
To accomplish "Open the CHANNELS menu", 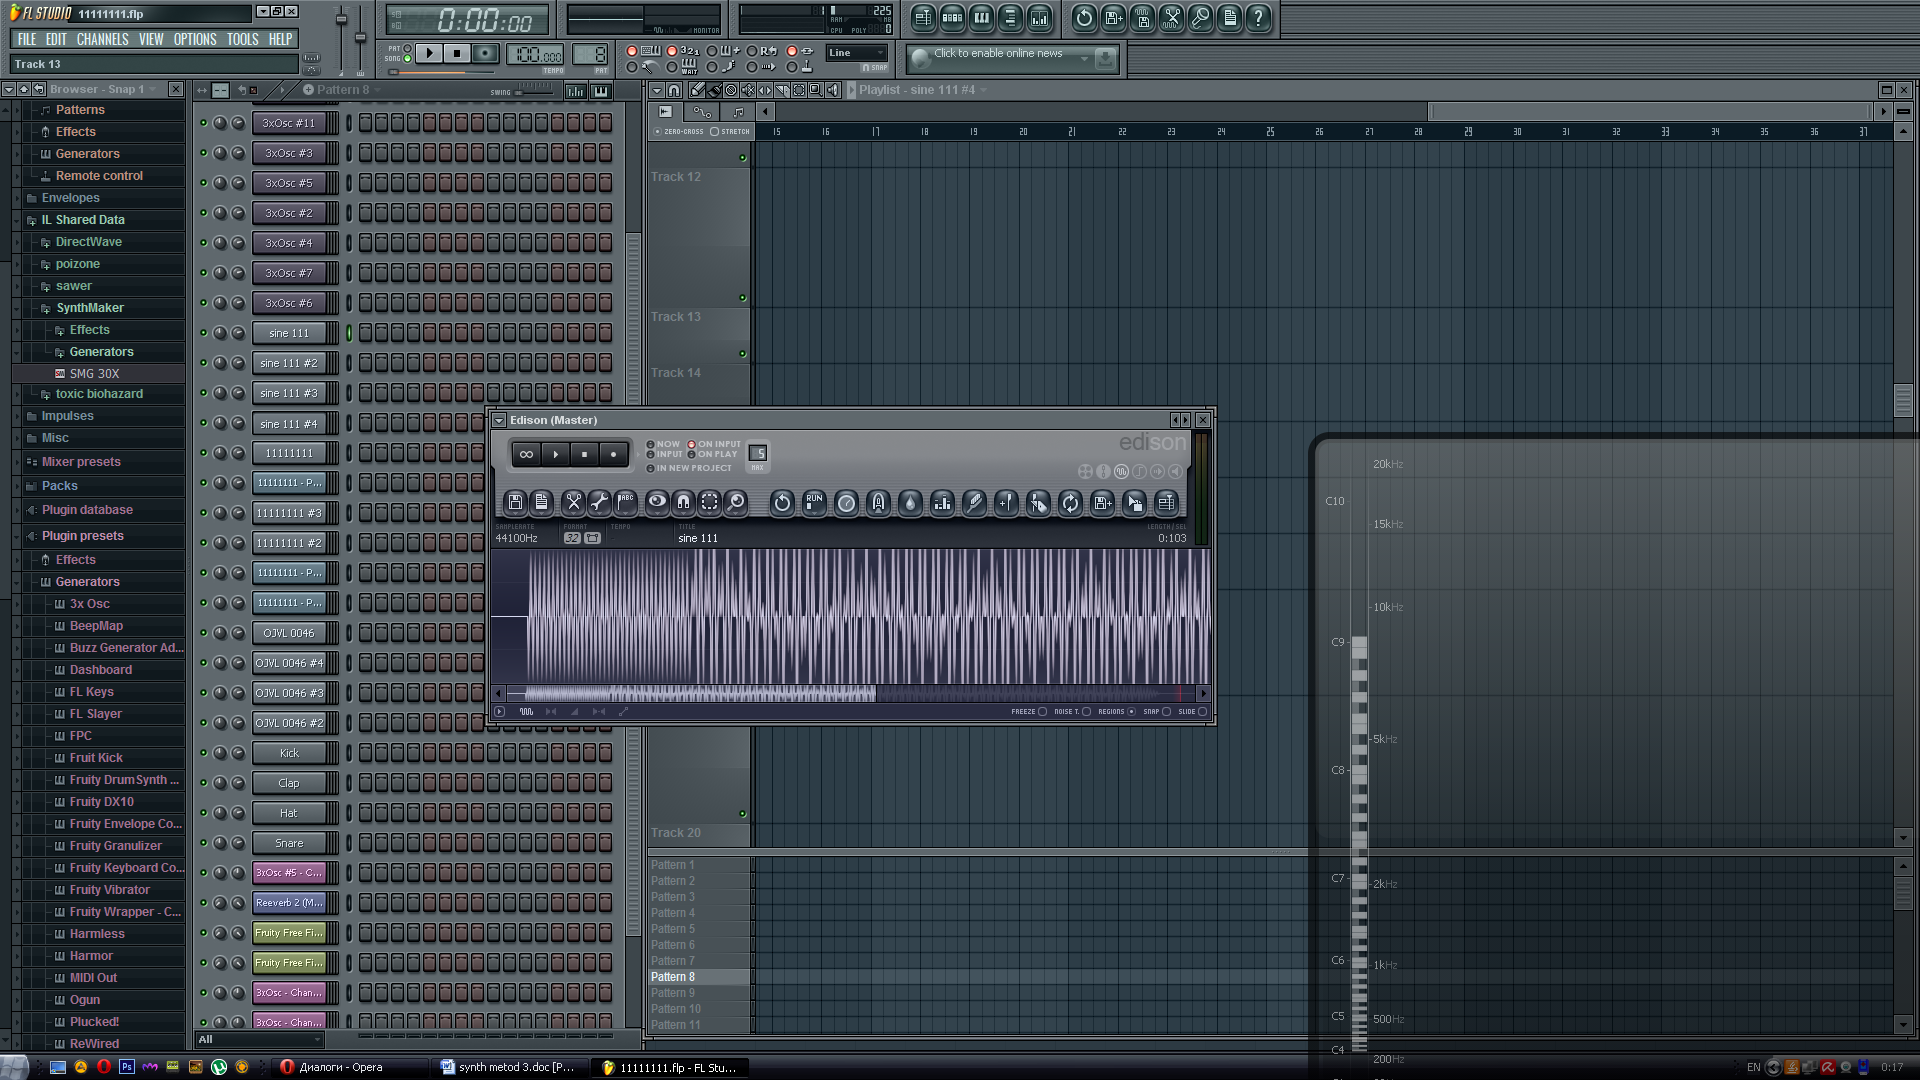I will tap(102, 40).
